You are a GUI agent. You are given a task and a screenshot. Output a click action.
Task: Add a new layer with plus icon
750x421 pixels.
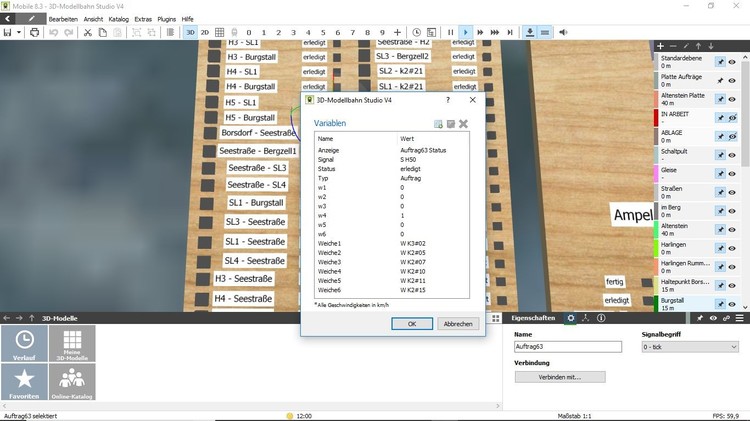[661, 46]
